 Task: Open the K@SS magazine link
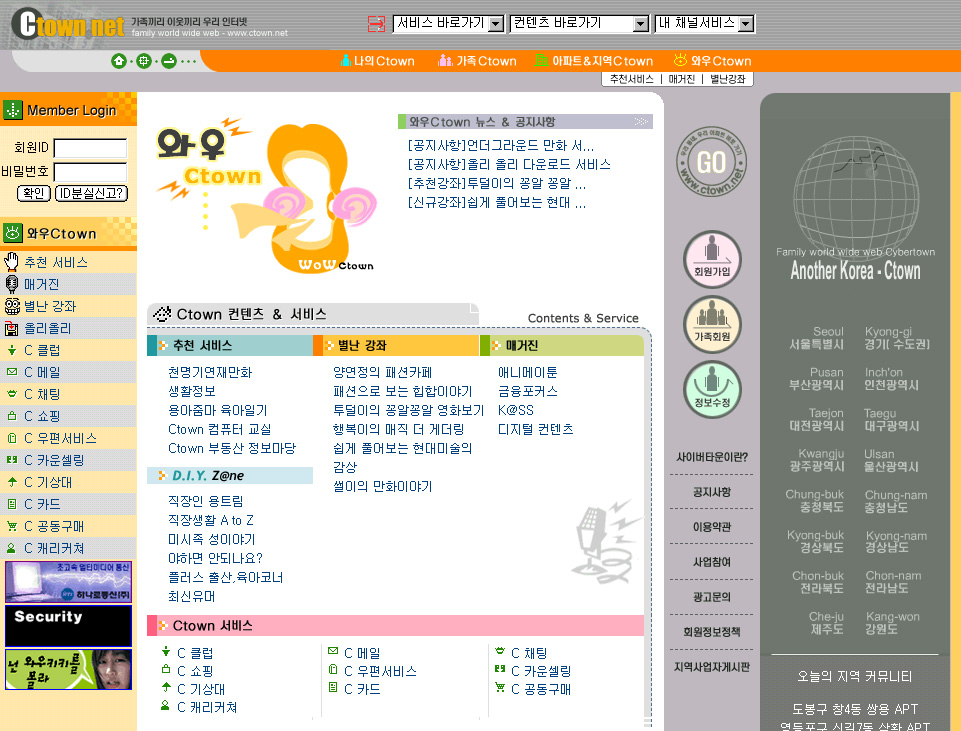click(x=515, y=410)
